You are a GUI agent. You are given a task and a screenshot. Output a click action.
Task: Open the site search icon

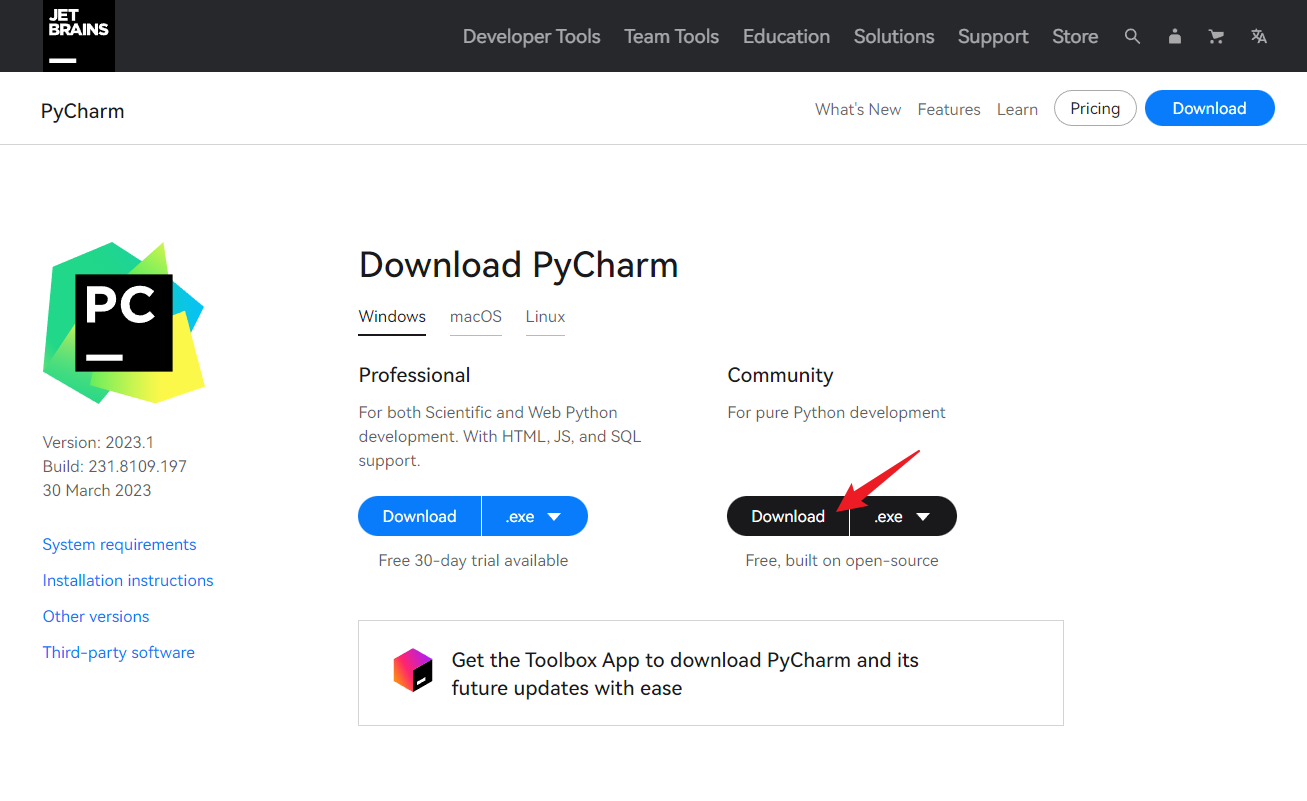1132,36
